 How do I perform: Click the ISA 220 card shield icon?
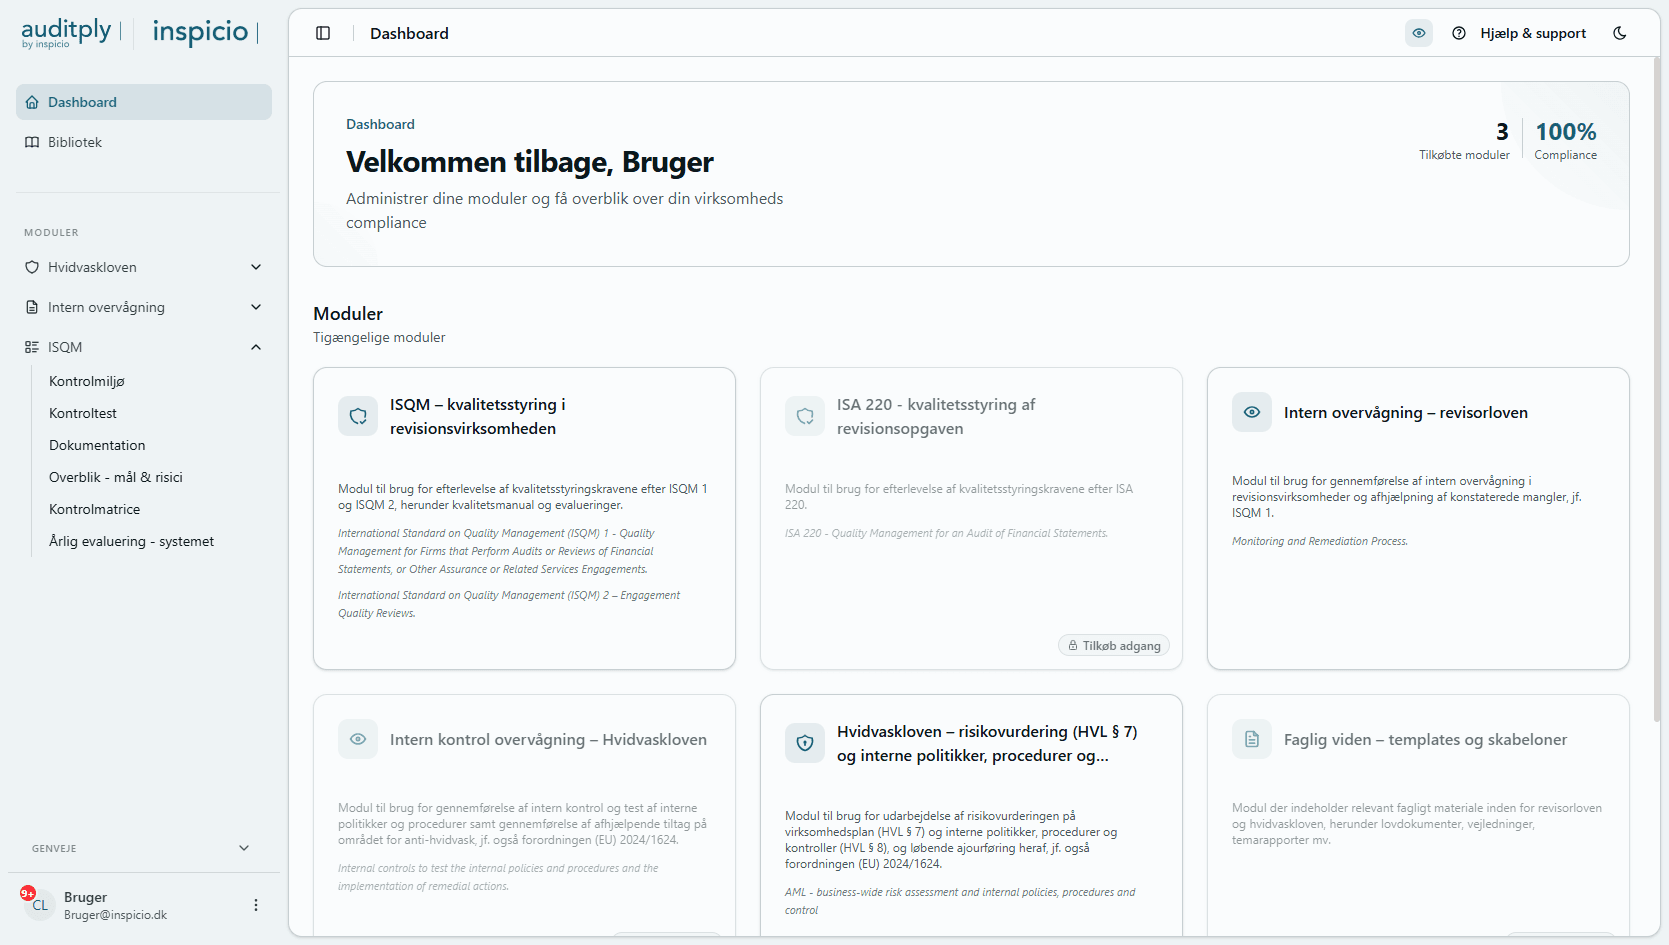805,416
